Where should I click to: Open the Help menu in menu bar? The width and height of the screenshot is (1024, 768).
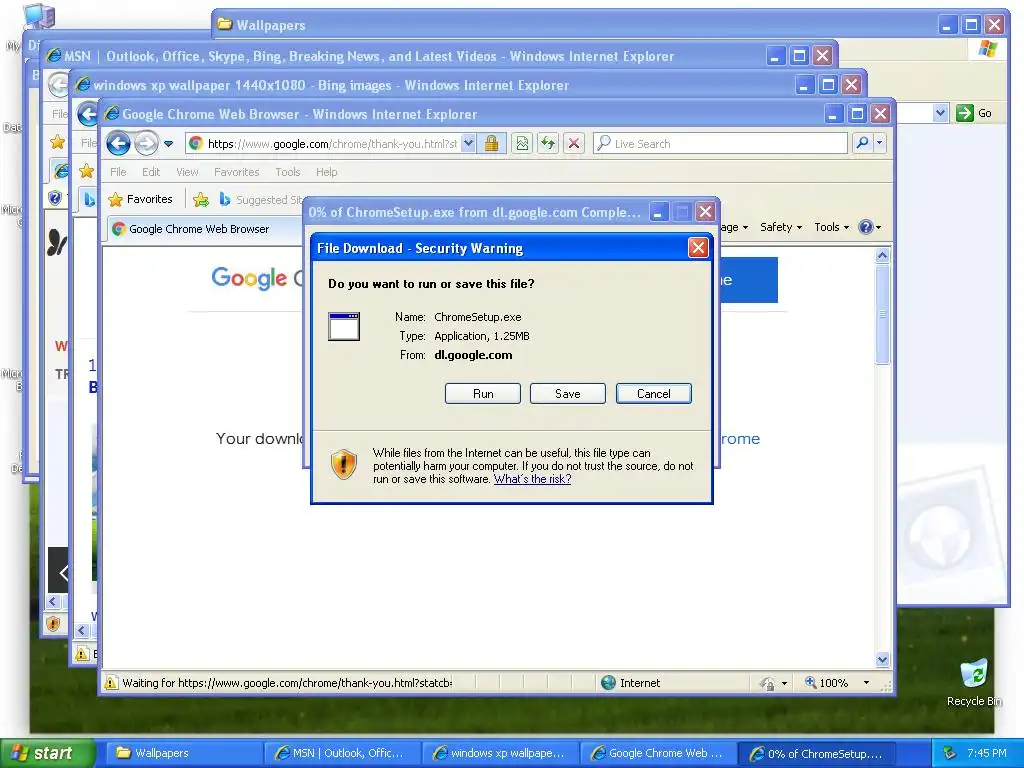[327, 172]
